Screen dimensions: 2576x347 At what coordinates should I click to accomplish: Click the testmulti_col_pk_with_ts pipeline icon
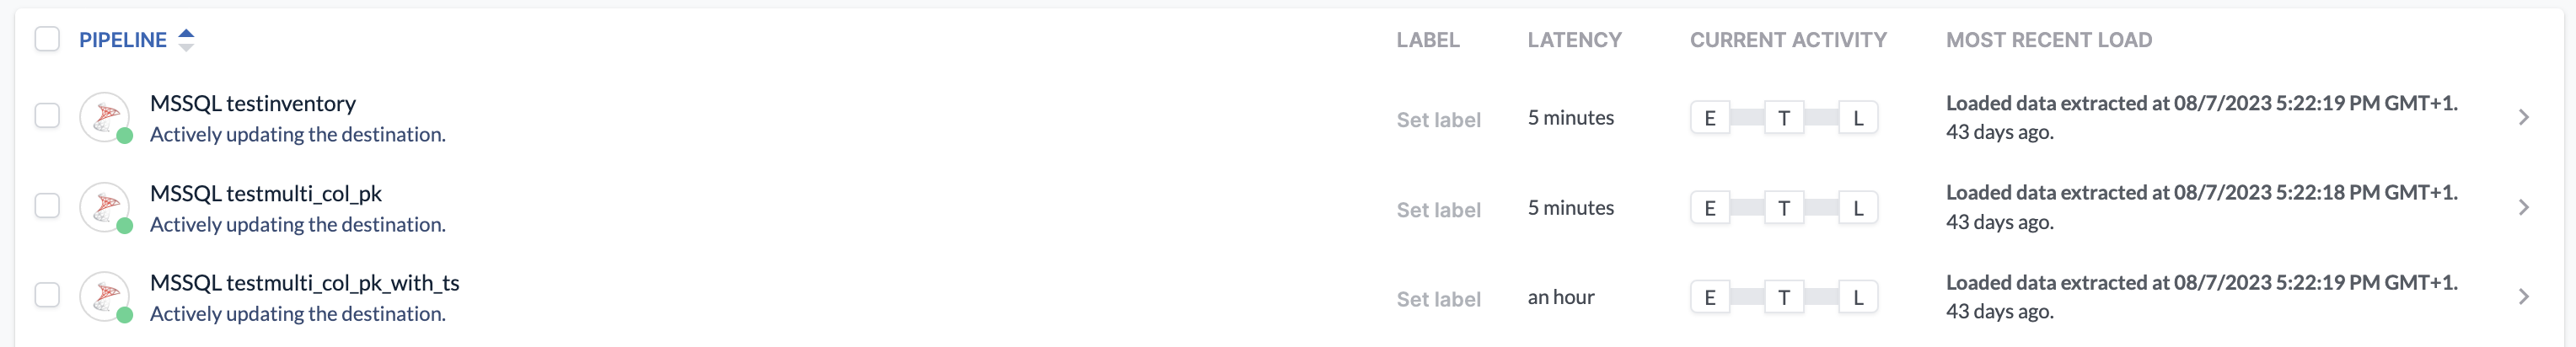[x=105, y=297]
